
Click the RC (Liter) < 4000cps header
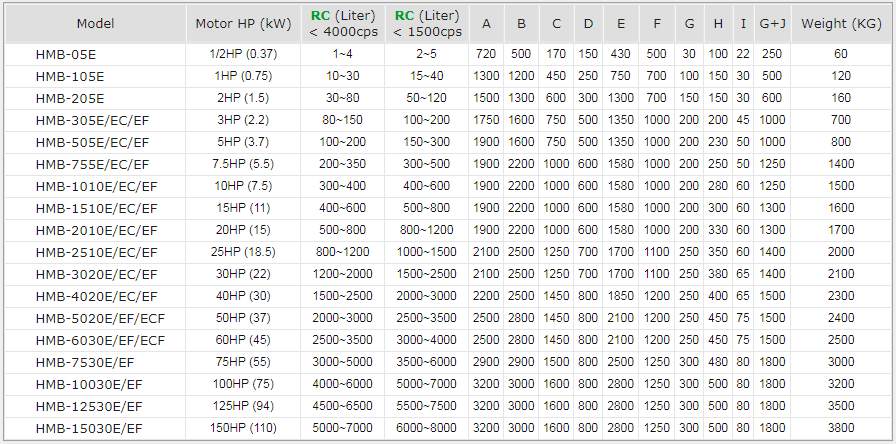(343, 24)
